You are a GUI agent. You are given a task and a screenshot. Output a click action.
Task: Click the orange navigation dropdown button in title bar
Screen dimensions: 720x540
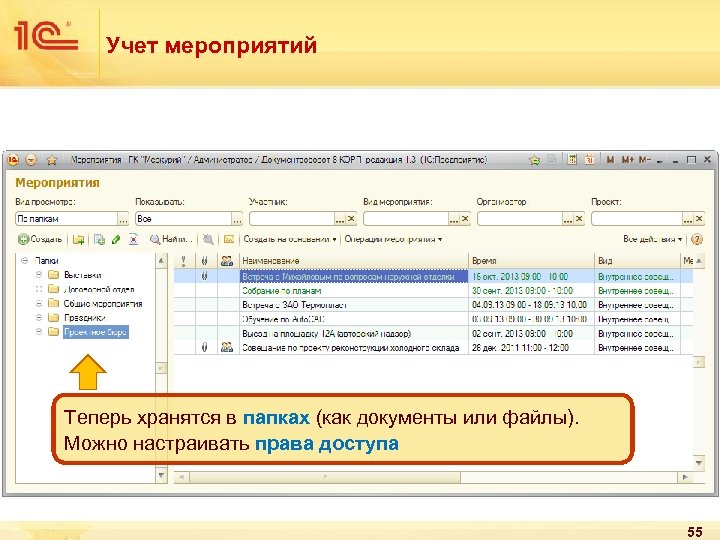(31, 160)
